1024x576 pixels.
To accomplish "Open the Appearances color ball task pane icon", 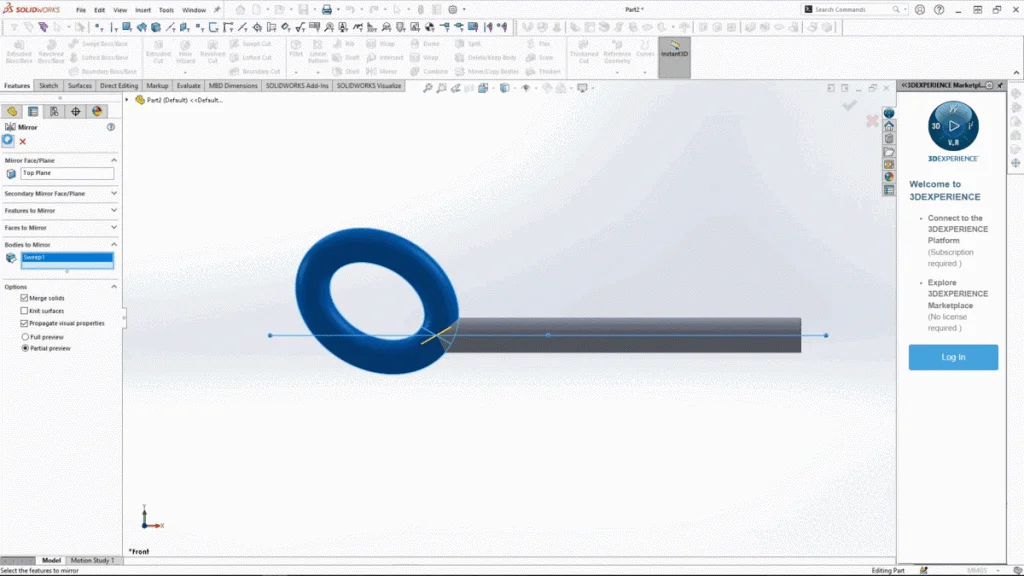I will (x=889, y=177).
